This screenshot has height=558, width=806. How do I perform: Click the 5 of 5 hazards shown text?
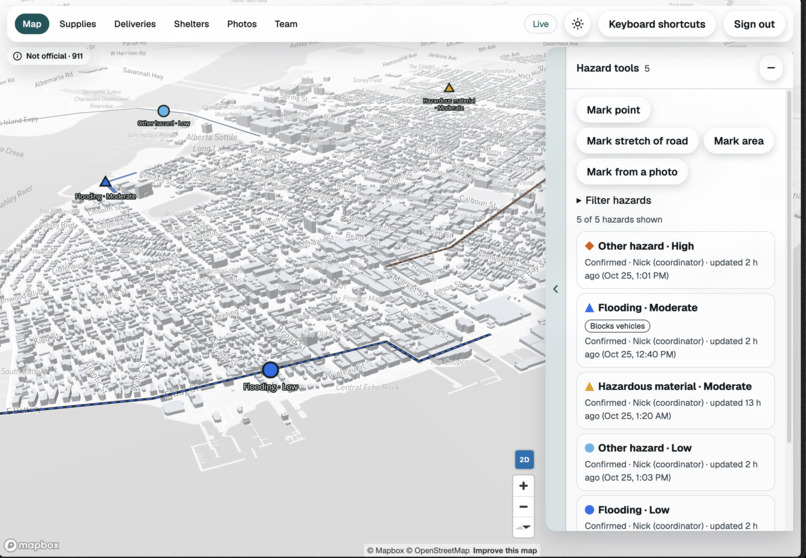coord(619,219)
